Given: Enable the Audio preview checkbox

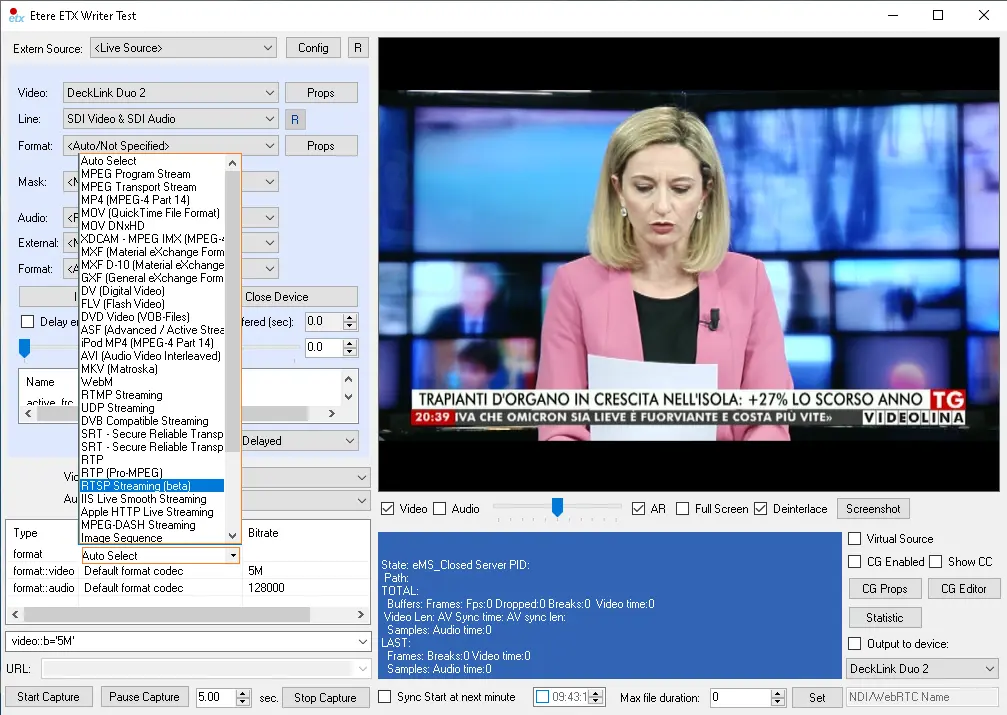Looking at the screenshot, I should [440, 509].
